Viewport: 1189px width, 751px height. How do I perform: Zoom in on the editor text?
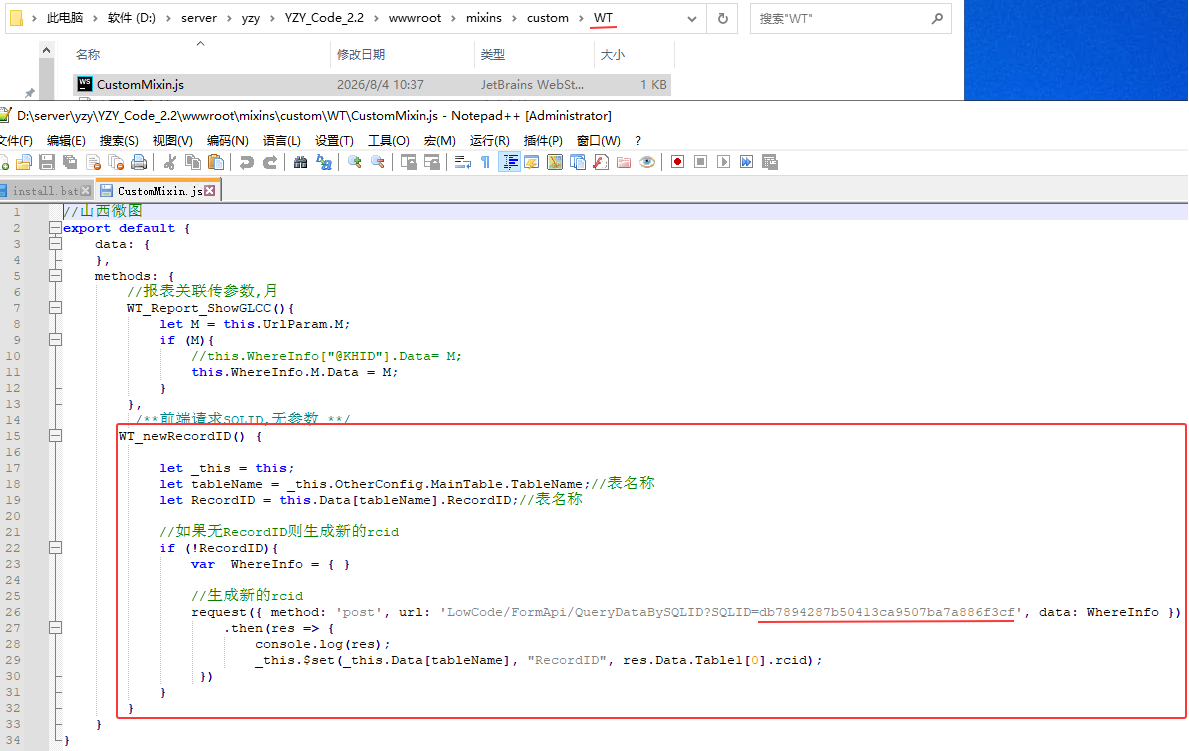tap(354, 162)
